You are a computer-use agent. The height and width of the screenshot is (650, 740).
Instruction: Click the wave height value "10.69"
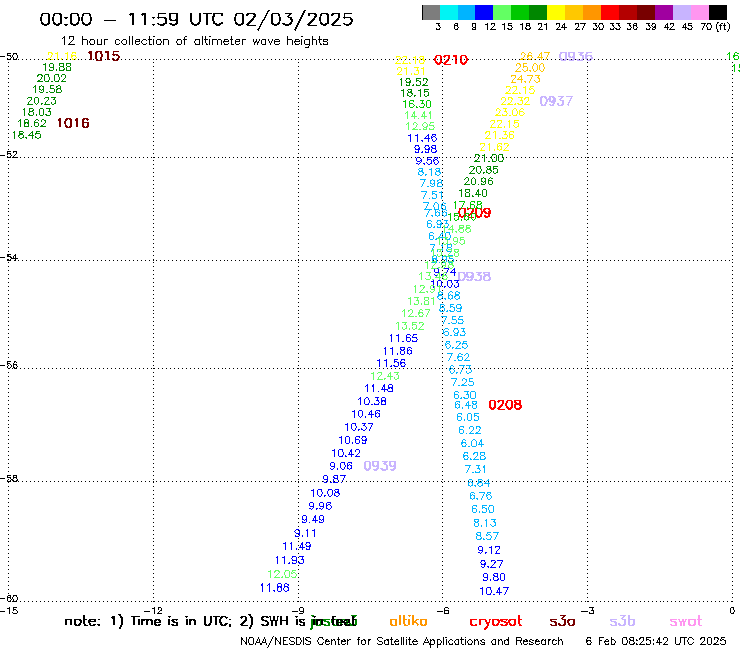click(353, 440)
